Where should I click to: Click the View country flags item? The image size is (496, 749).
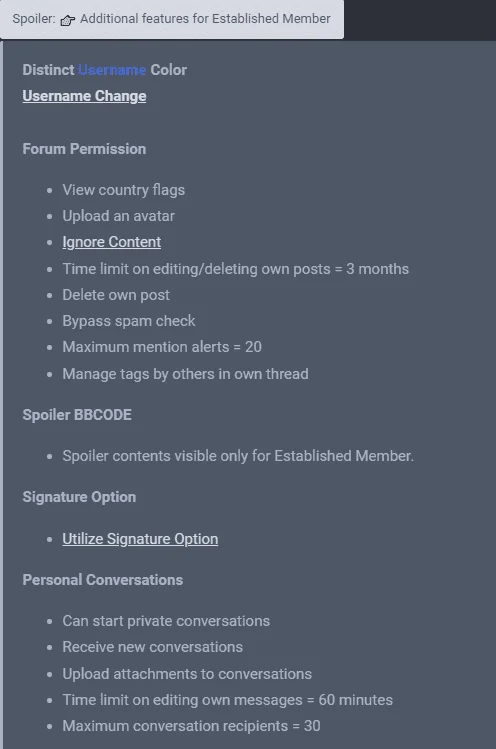click(123, 190)
